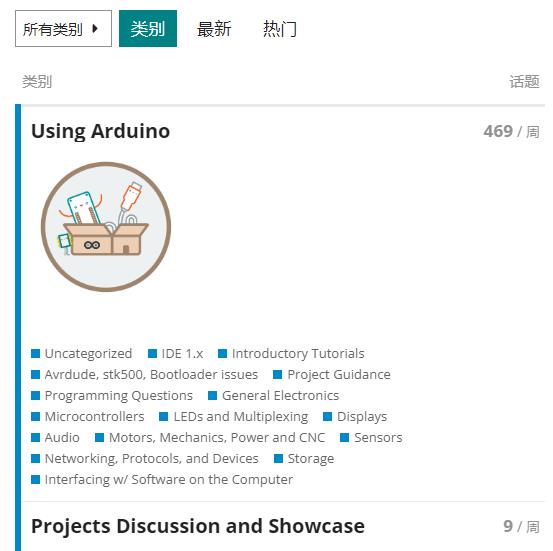Click the Using Arduino box logo image
Screen dimensions: 553x551
106,227
